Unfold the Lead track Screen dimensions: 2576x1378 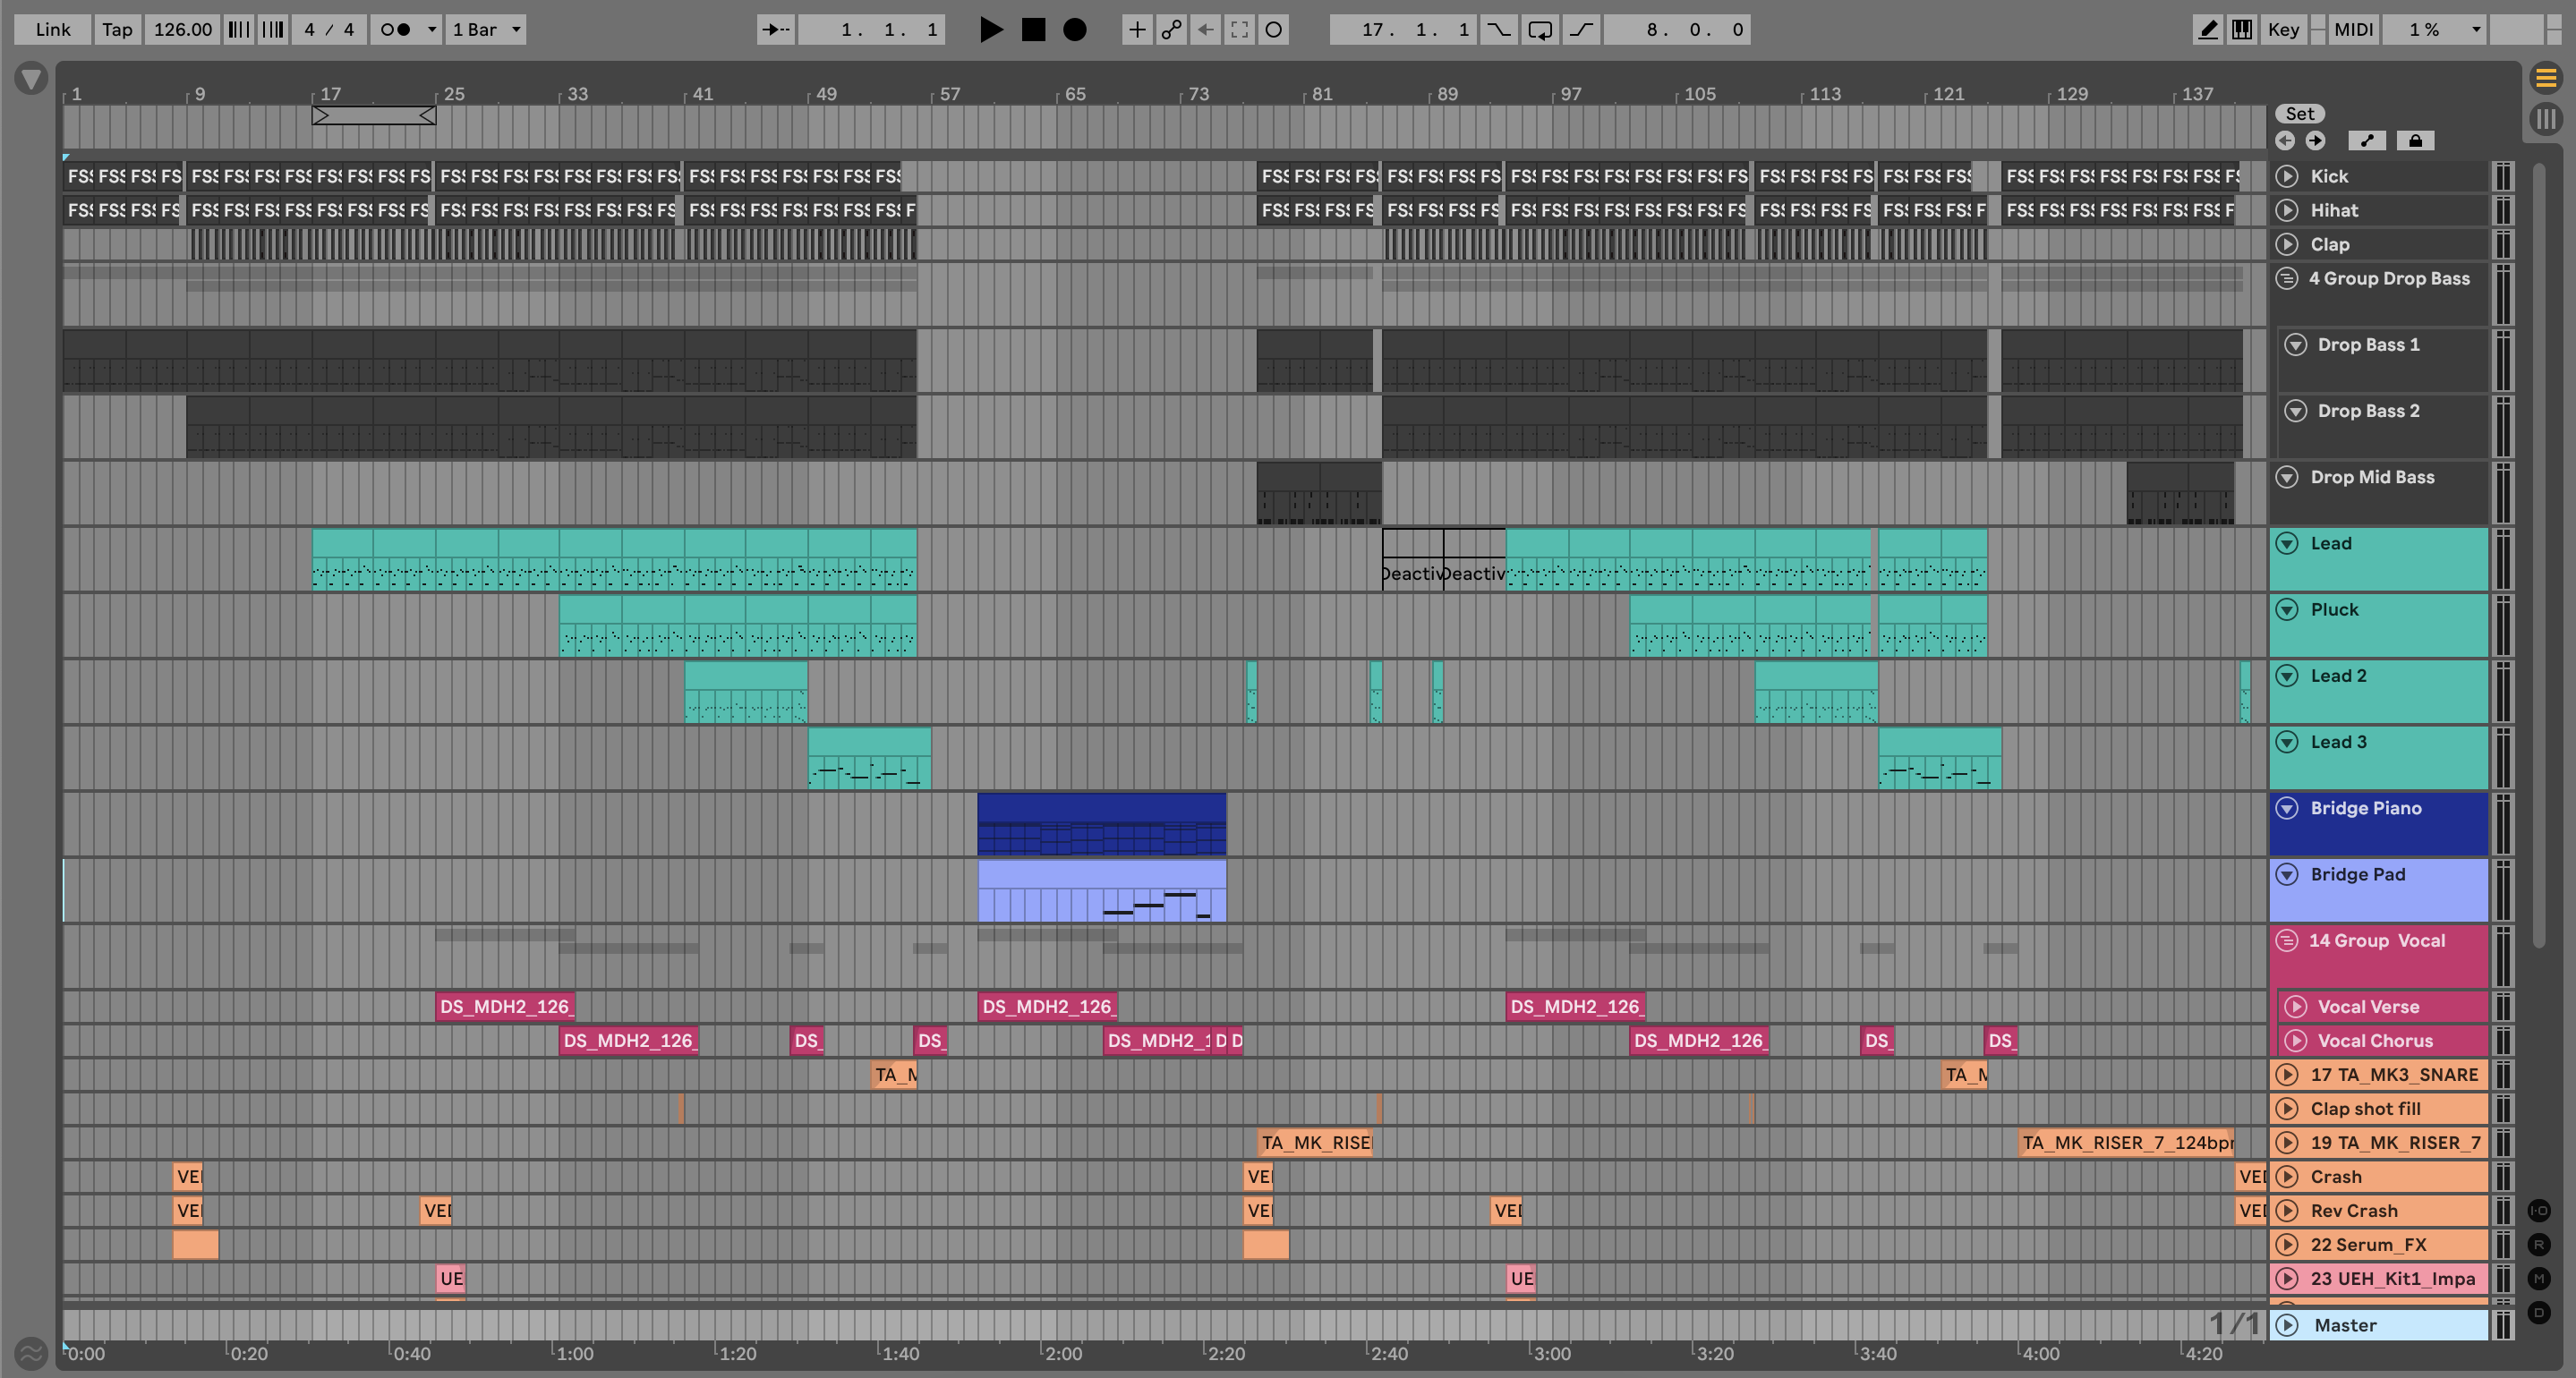coord(2287,543)
